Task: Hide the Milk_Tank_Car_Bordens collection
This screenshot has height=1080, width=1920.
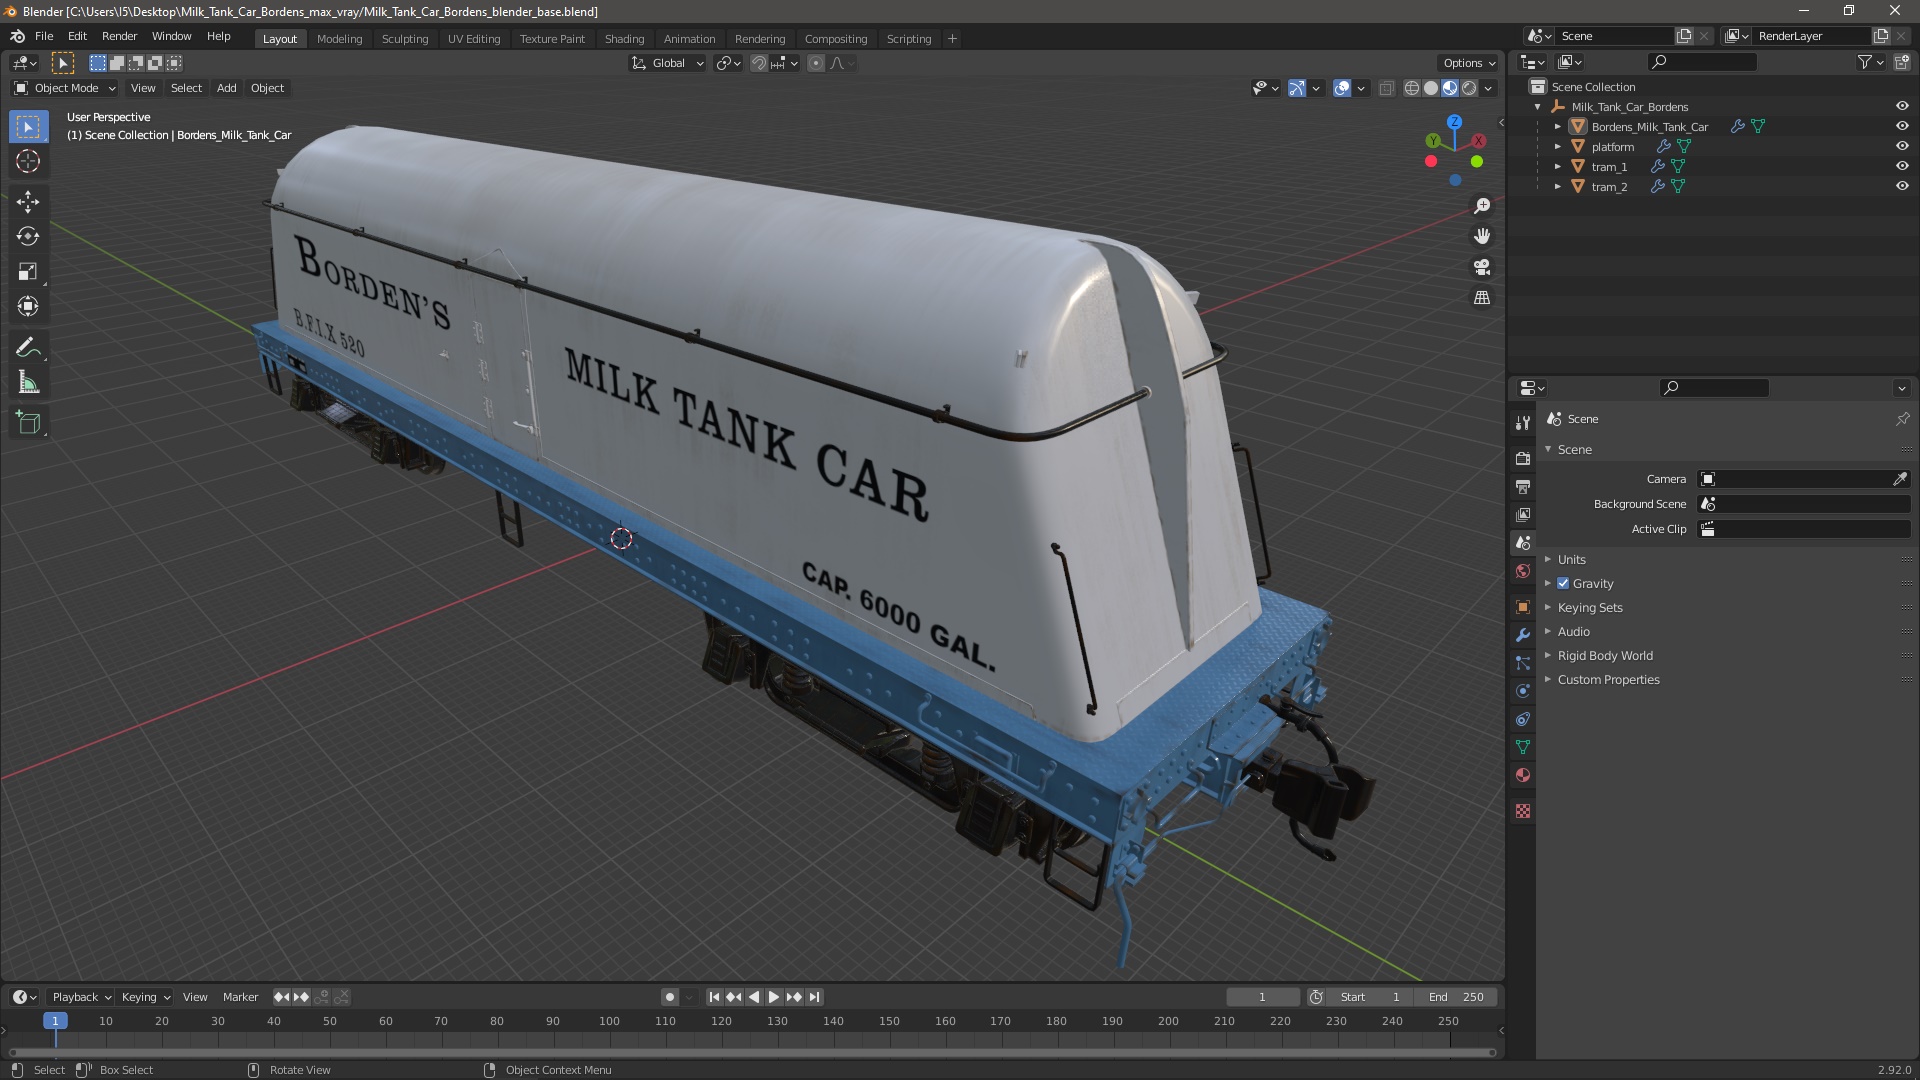Action: [1902, 106]
